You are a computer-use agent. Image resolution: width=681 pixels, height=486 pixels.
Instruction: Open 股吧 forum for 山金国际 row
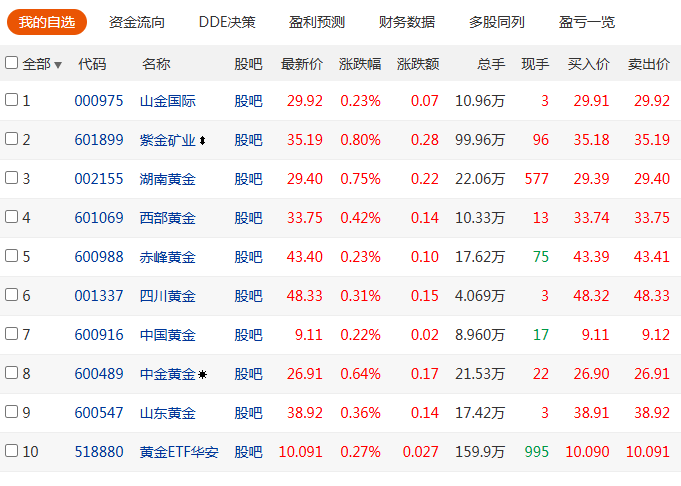point(248,101)
